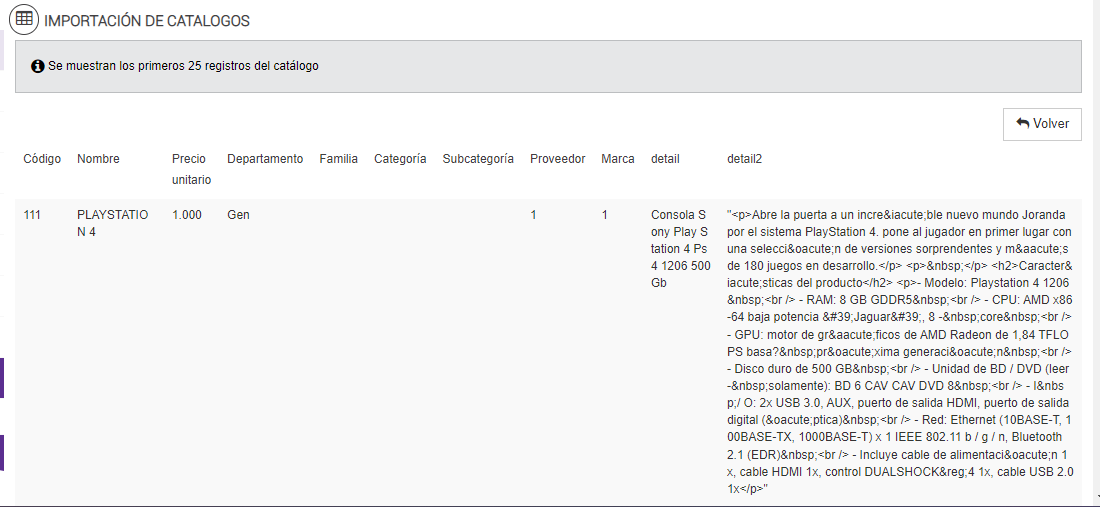This screenshot has width=1100, height=507.
Task: Click the Proveedor column header
Action: point(558,159)
